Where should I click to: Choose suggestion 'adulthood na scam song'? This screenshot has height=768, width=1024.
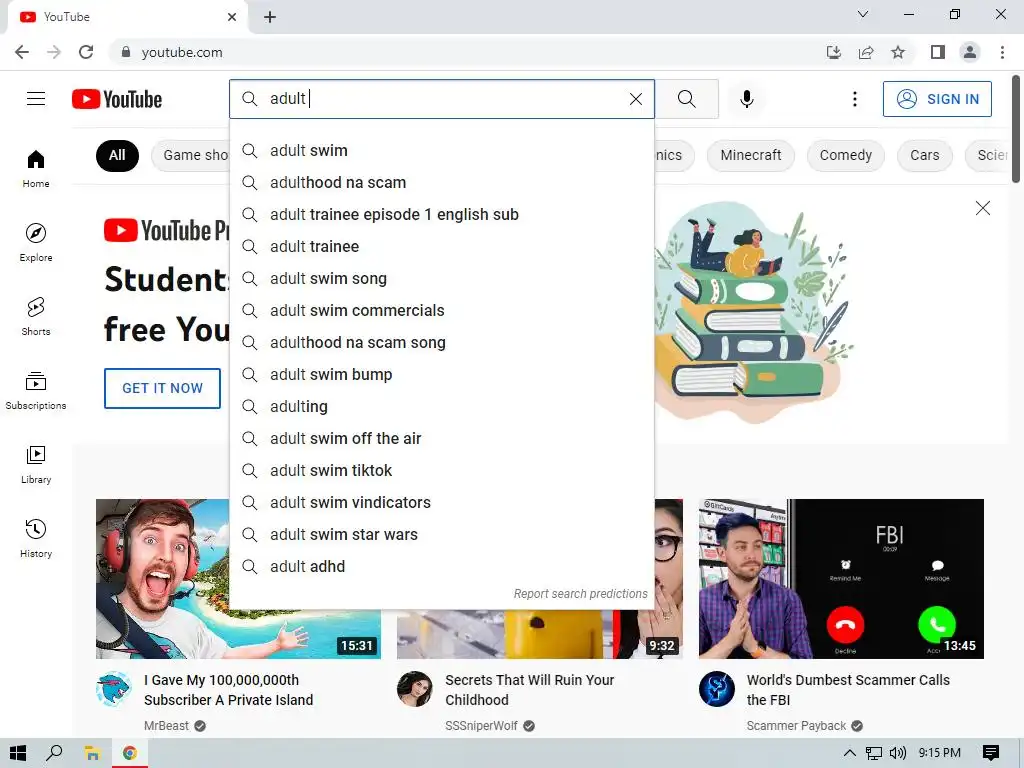click(x=441, y=342)
